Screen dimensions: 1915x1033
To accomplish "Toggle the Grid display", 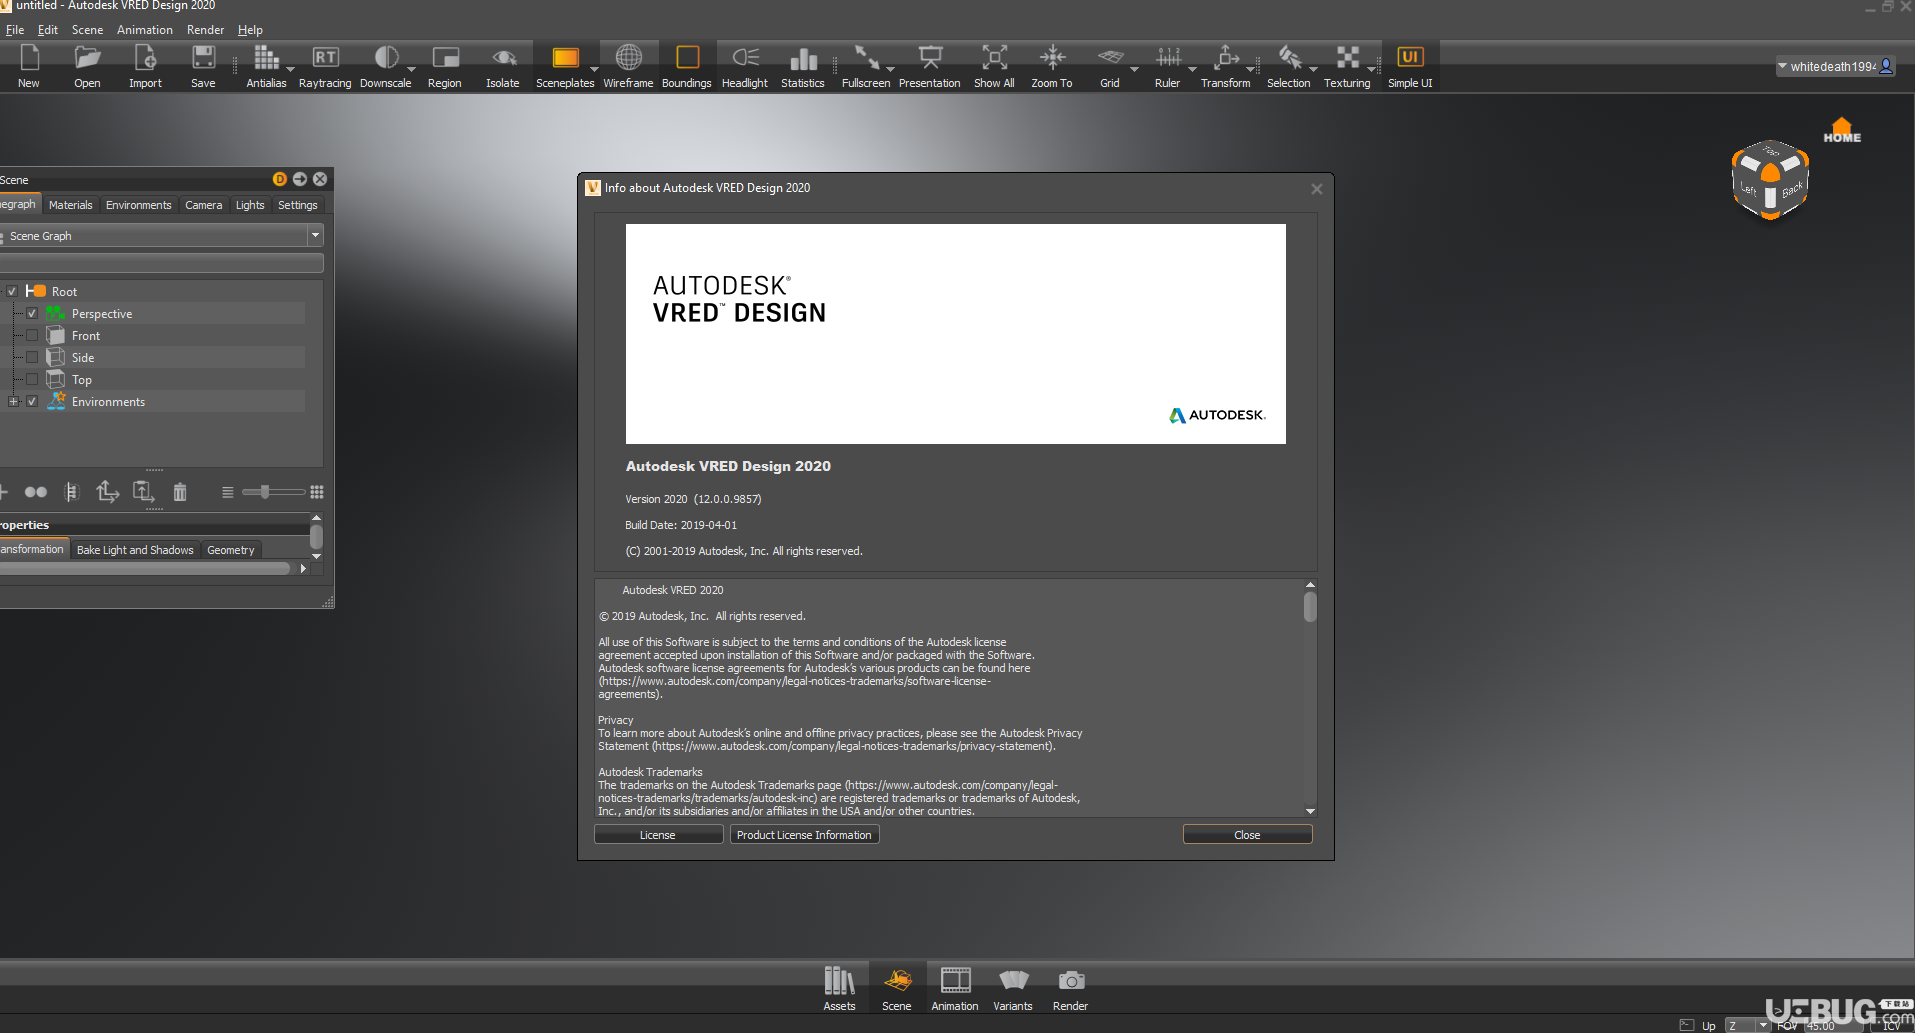I will 1110,66.
